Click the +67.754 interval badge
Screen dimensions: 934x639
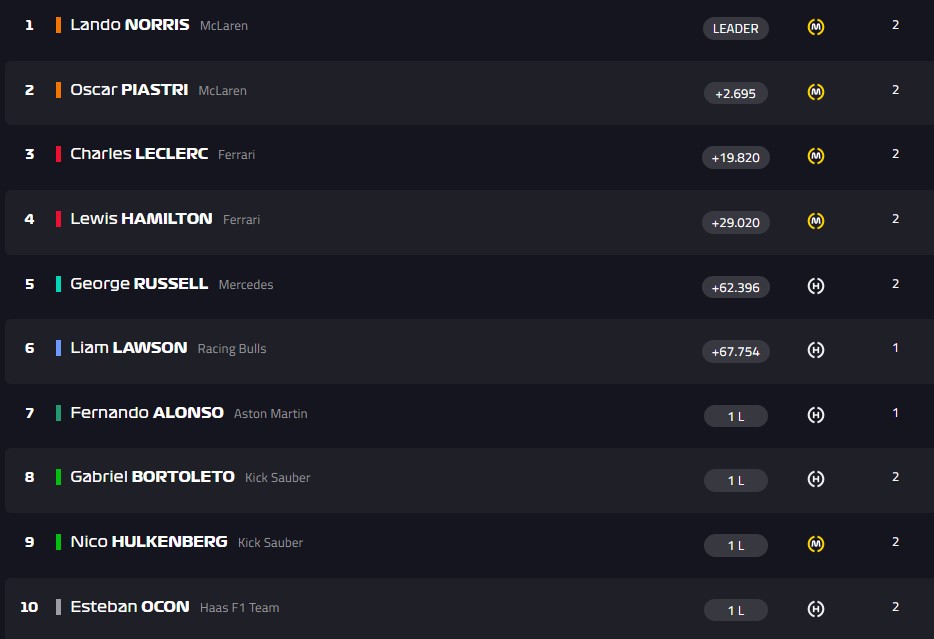coord(735,351)
